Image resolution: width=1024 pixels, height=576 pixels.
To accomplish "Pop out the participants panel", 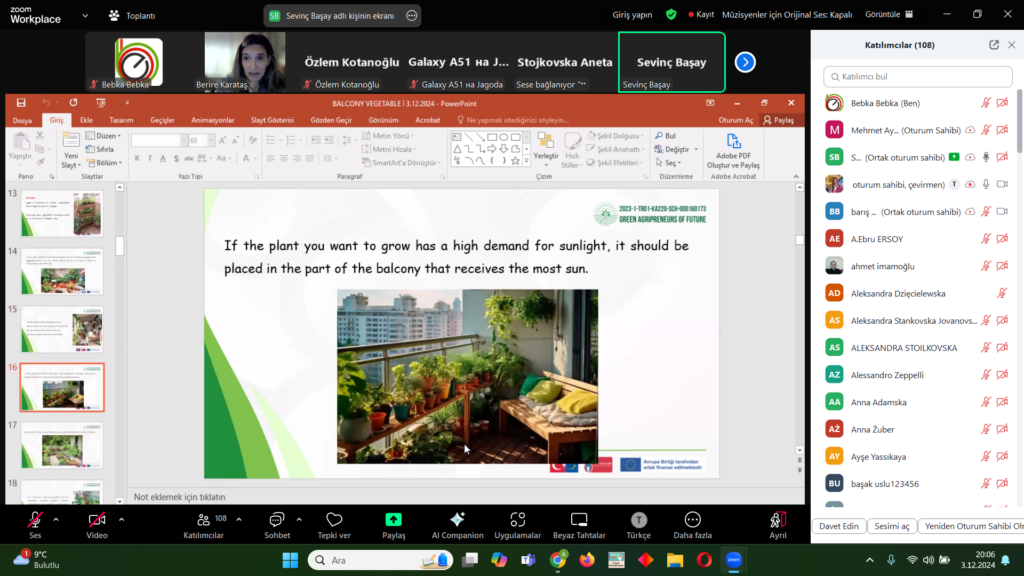I will (993, 45).
